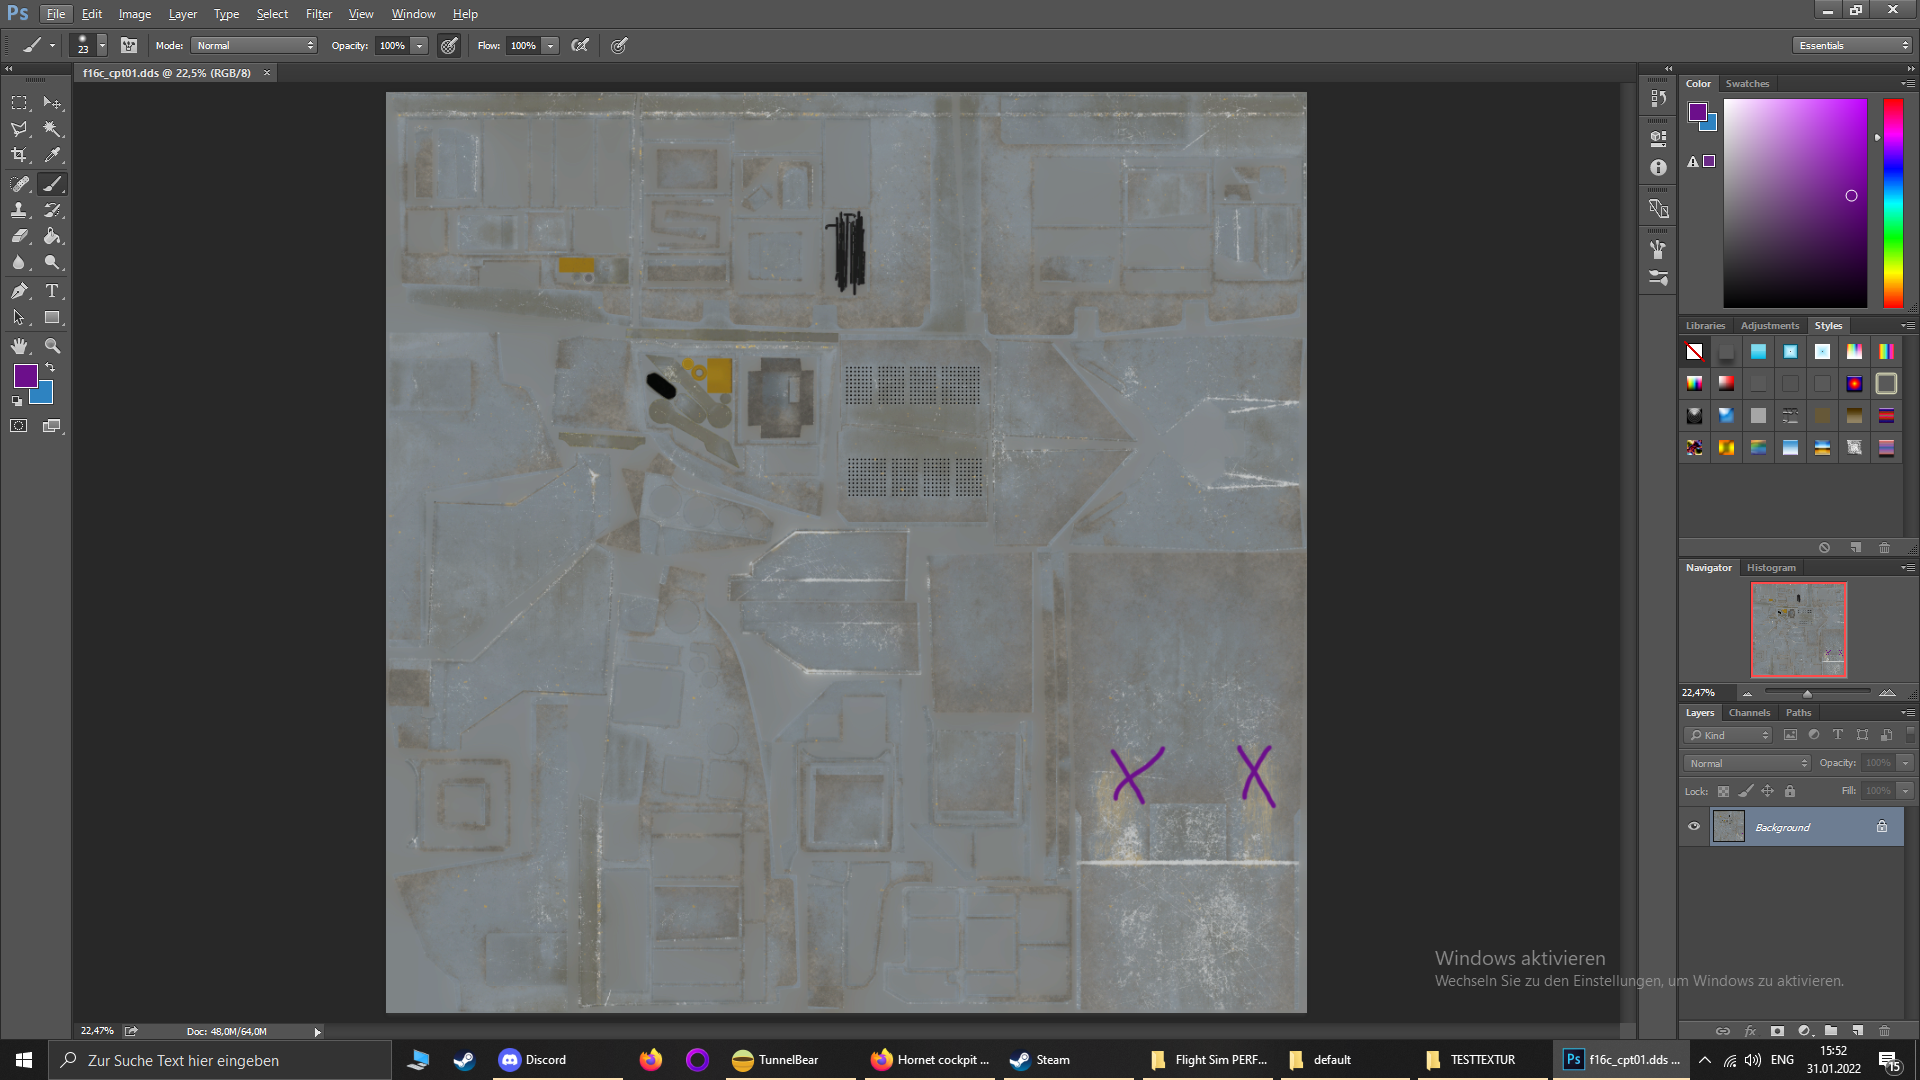Toggle lock position
The height and width of the screenshot is (1080, 1920).
coord(1767,791)
